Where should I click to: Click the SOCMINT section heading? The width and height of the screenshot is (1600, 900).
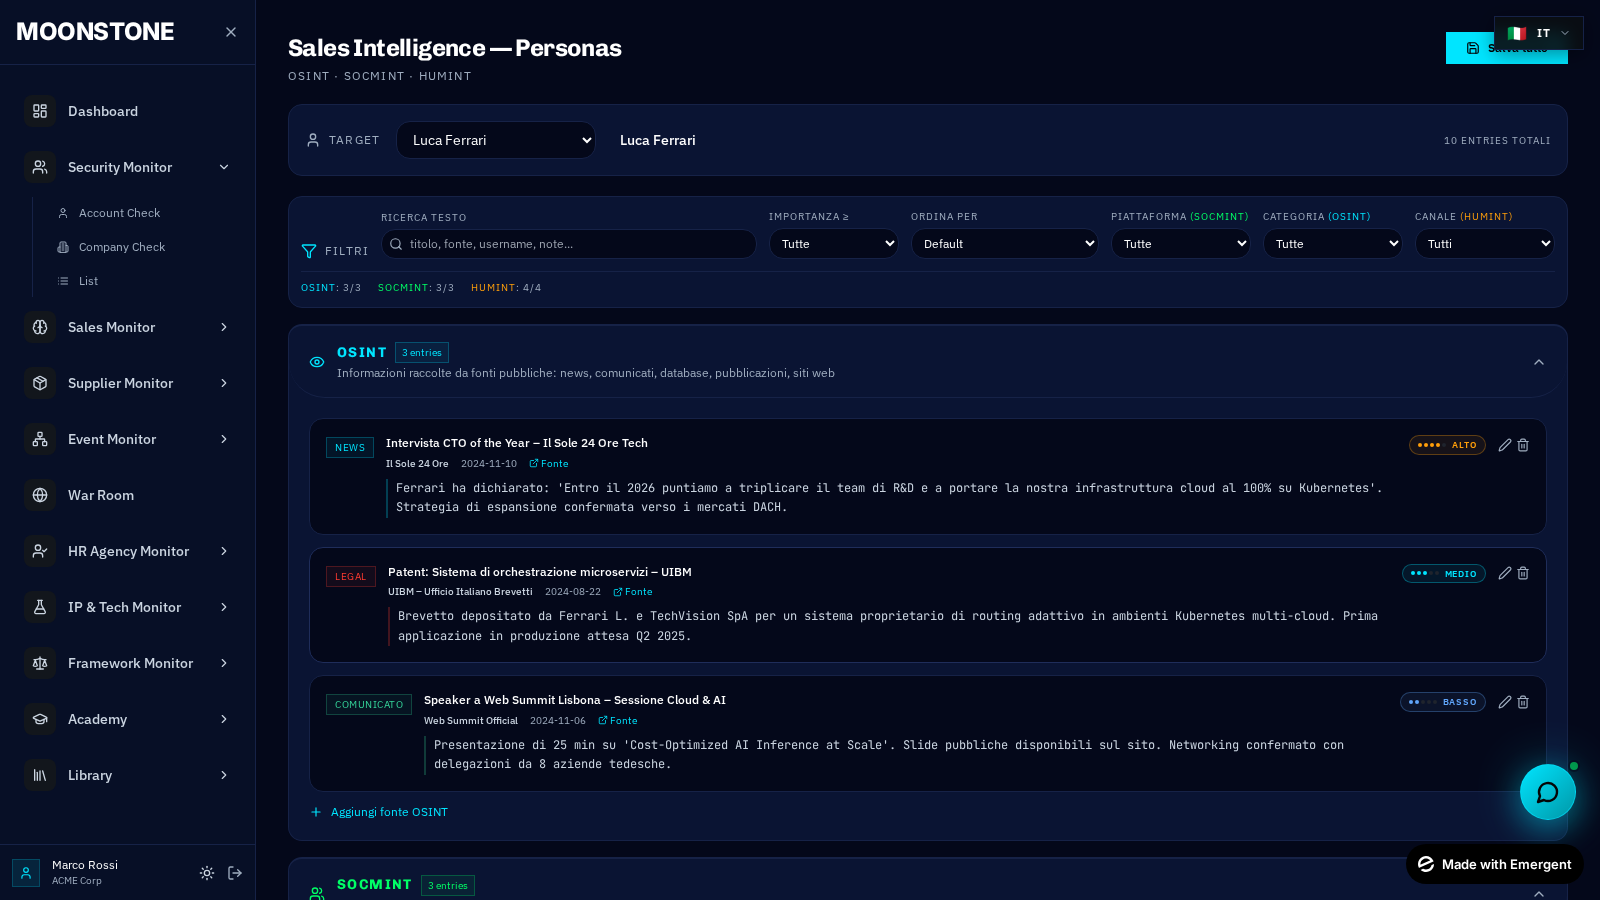click(x=374, y=885)
